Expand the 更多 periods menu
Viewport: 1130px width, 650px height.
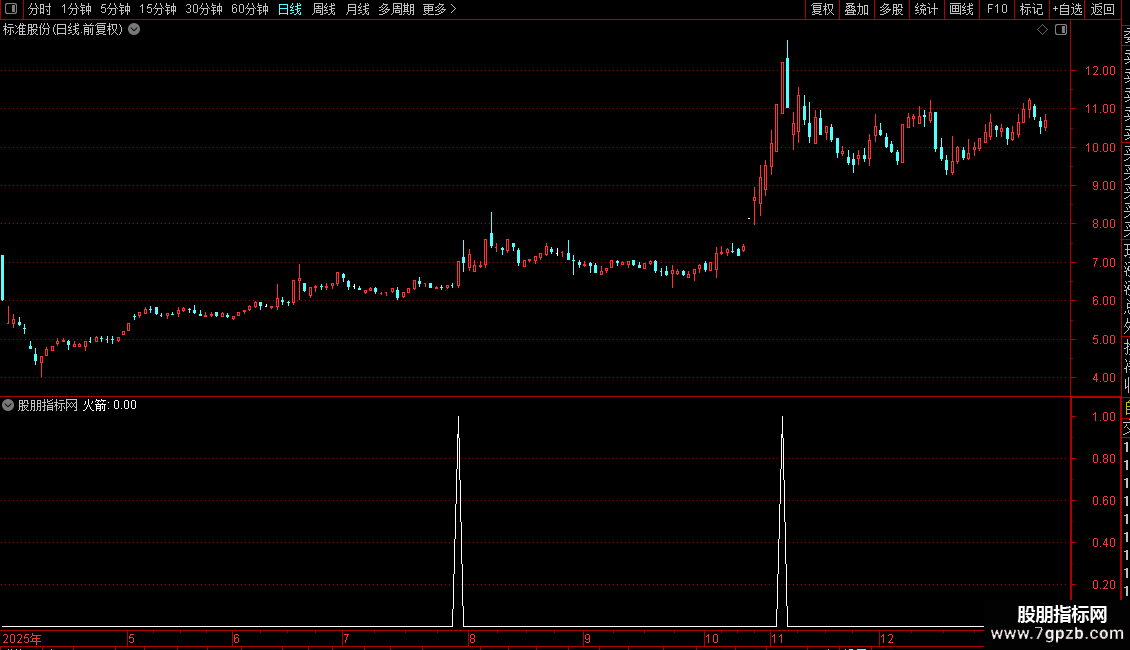tap(440, 9)
